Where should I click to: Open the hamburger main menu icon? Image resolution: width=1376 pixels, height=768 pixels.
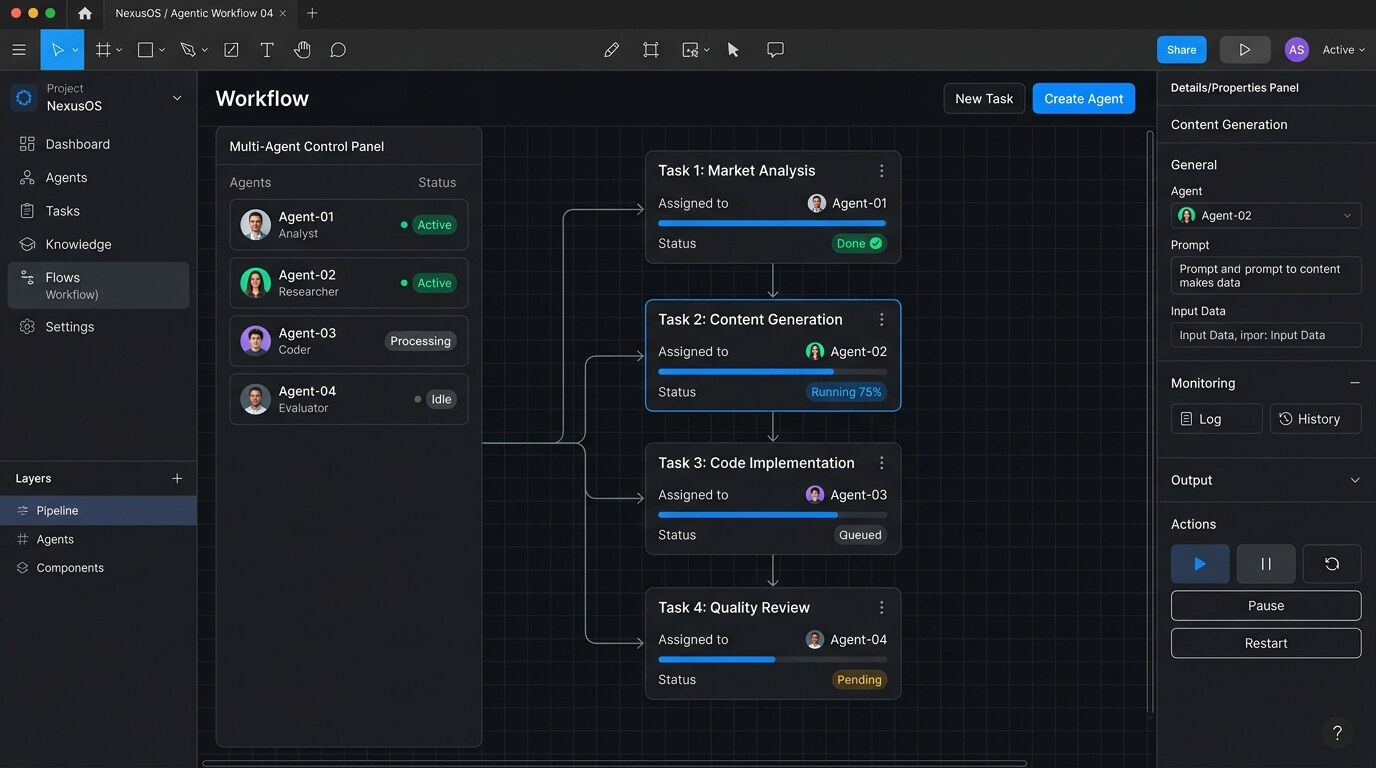[x=19, y=50]
